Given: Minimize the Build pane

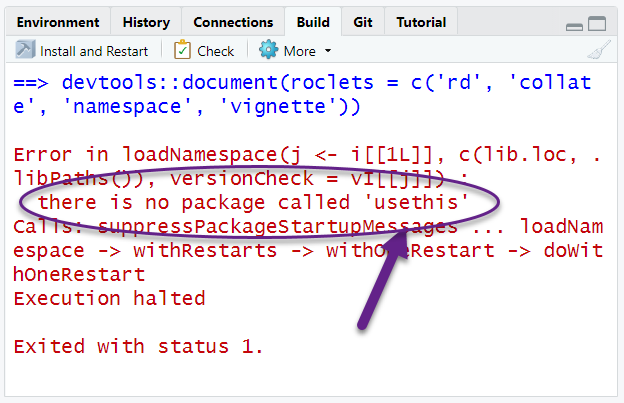Looking at the screenshot, I should [x=574, y=24].
